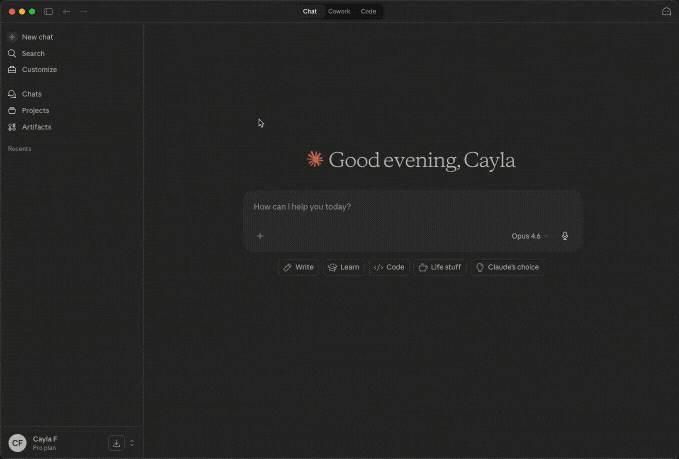Switch to the Code tab
Screen dimensions: 679x459
tap(368, 11)
